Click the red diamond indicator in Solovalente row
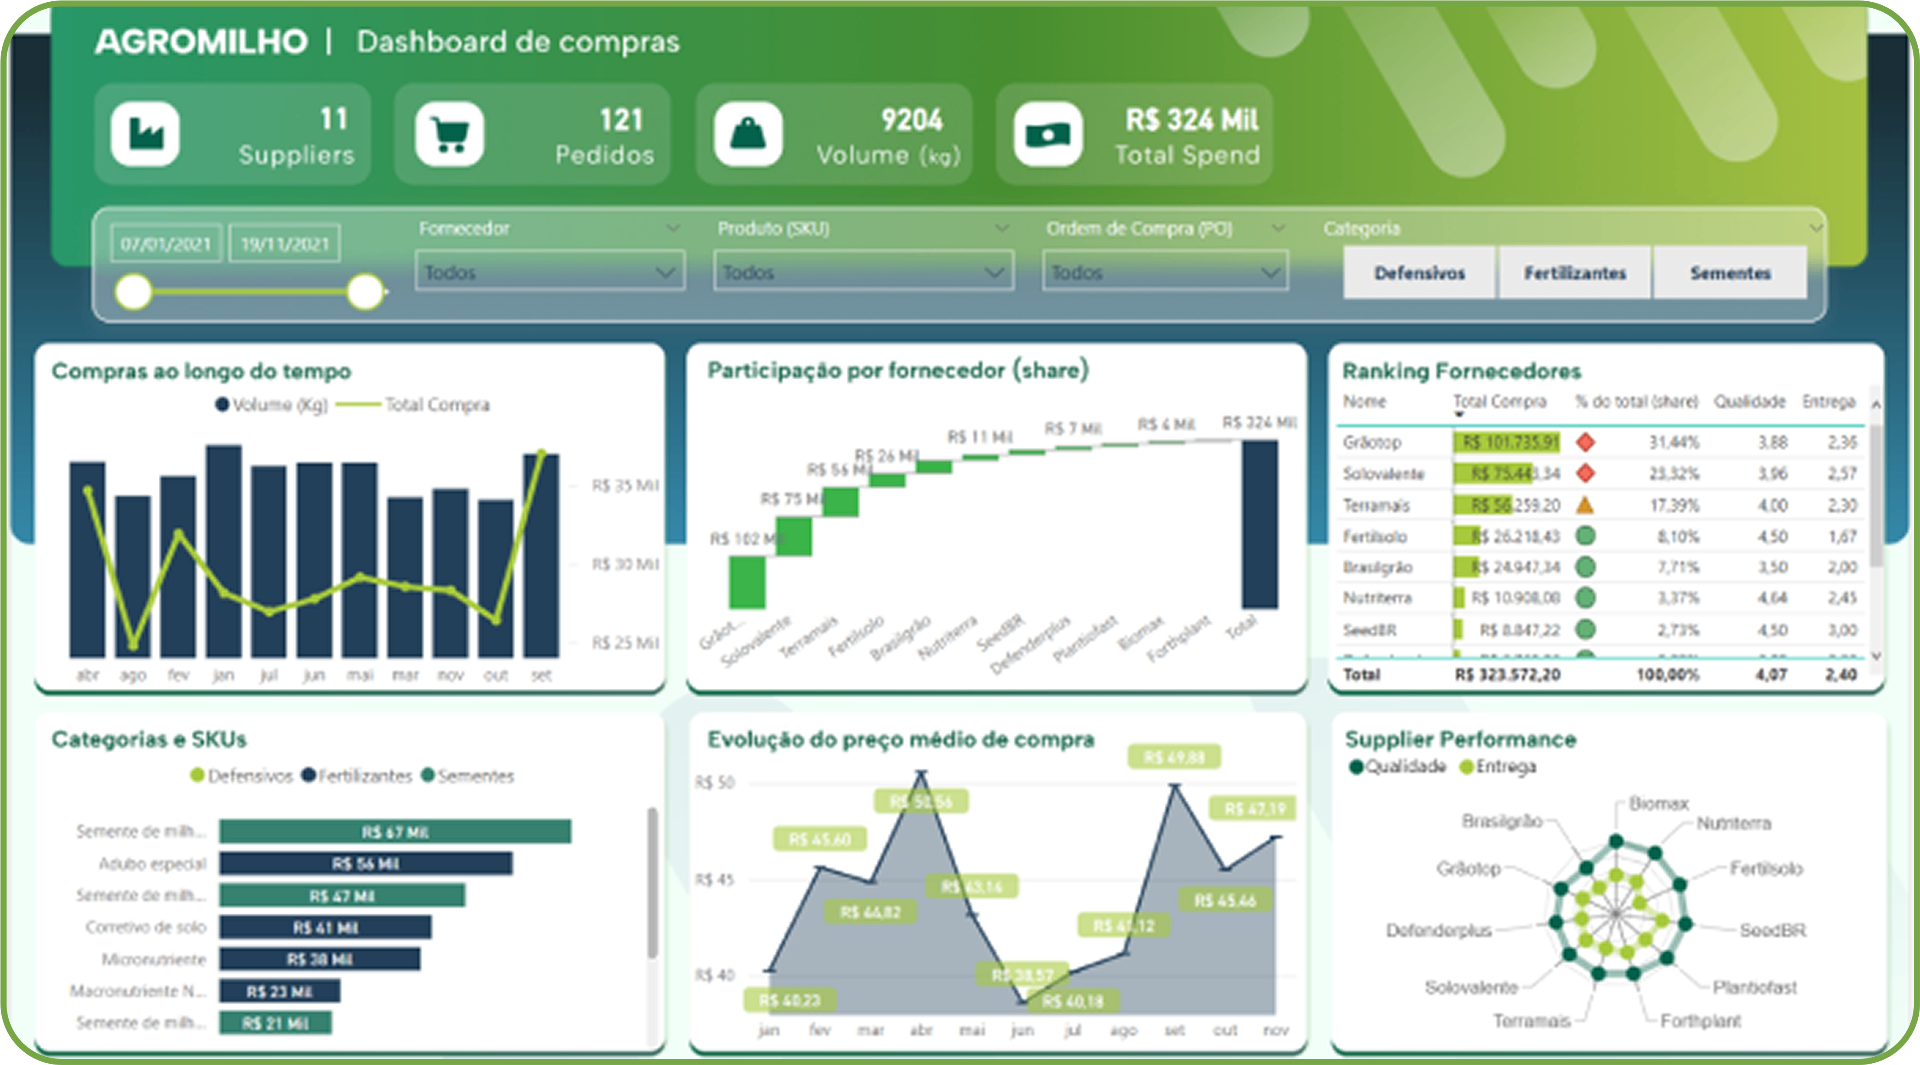The image size is (1920, 1065). pos(1585,473)
